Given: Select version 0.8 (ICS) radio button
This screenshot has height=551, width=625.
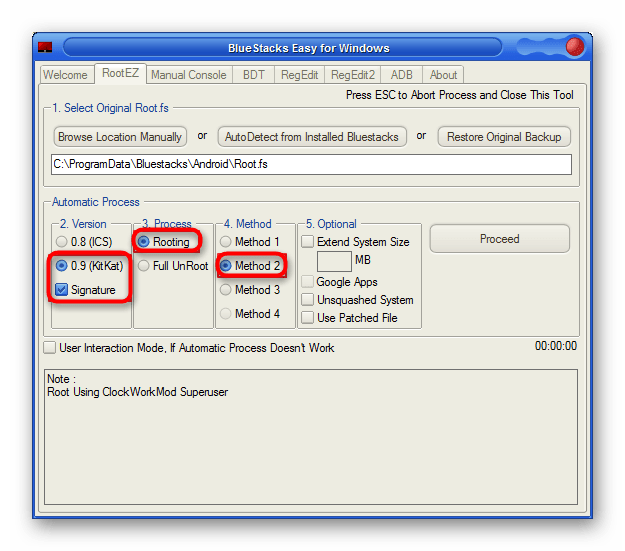Looking at the screenshot, I should pyautogui.click(x=84, y=242).
